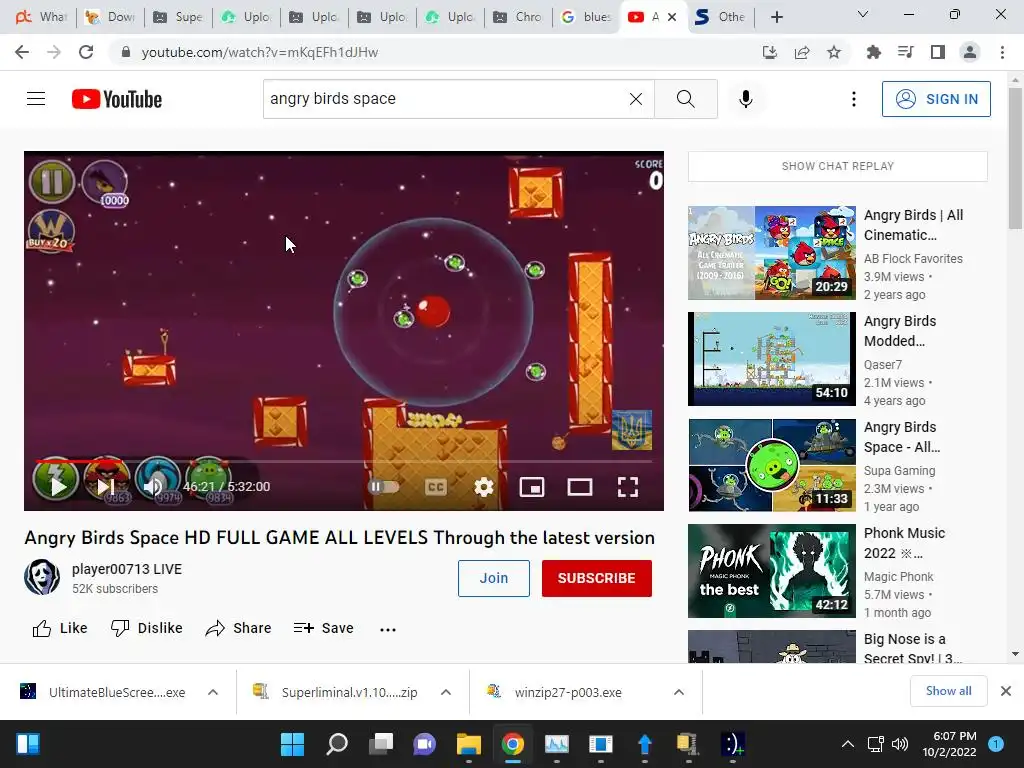The width and height of the screenshot is (1024, 768).
Task: Click the address bar URL
Action: [259, 52]
